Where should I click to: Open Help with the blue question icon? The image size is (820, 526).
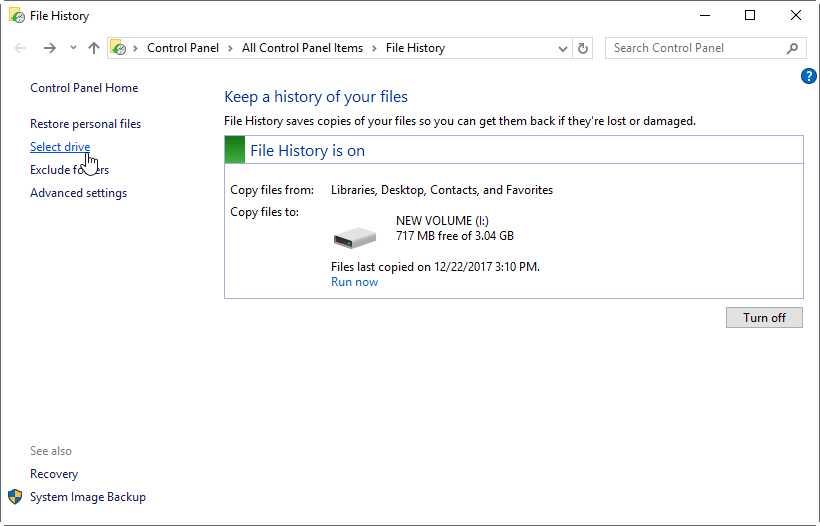pyautogui.click(x=809, y=76)
